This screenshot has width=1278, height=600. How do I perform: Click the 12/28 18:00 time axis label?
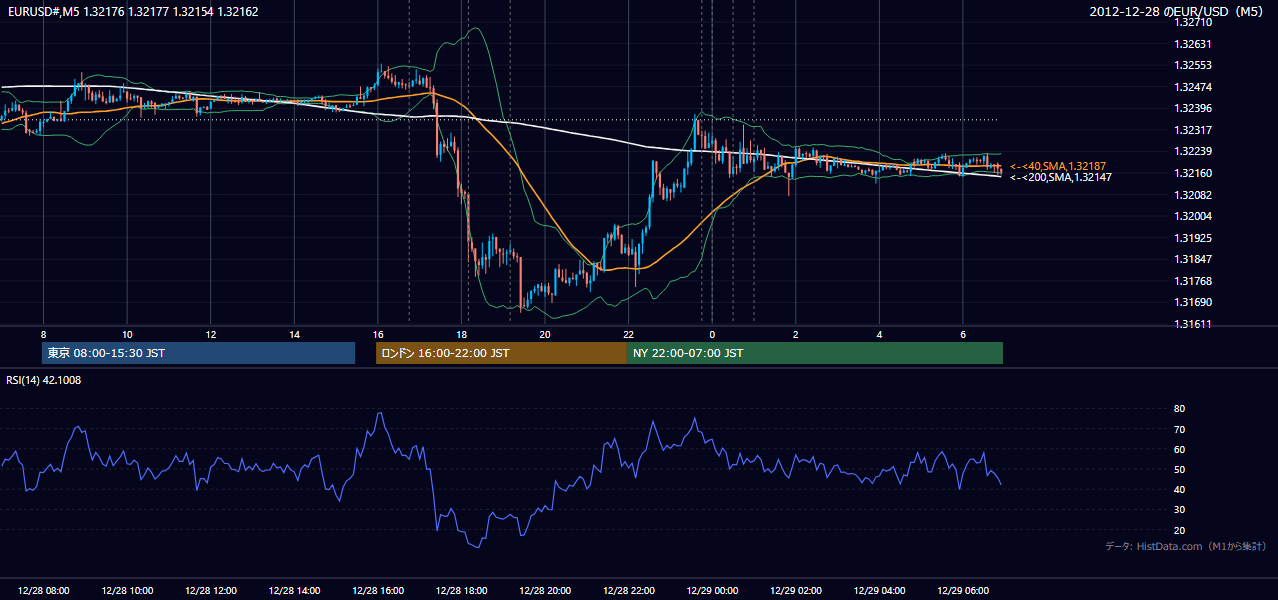pyautogui.click(x=462, y=591)
